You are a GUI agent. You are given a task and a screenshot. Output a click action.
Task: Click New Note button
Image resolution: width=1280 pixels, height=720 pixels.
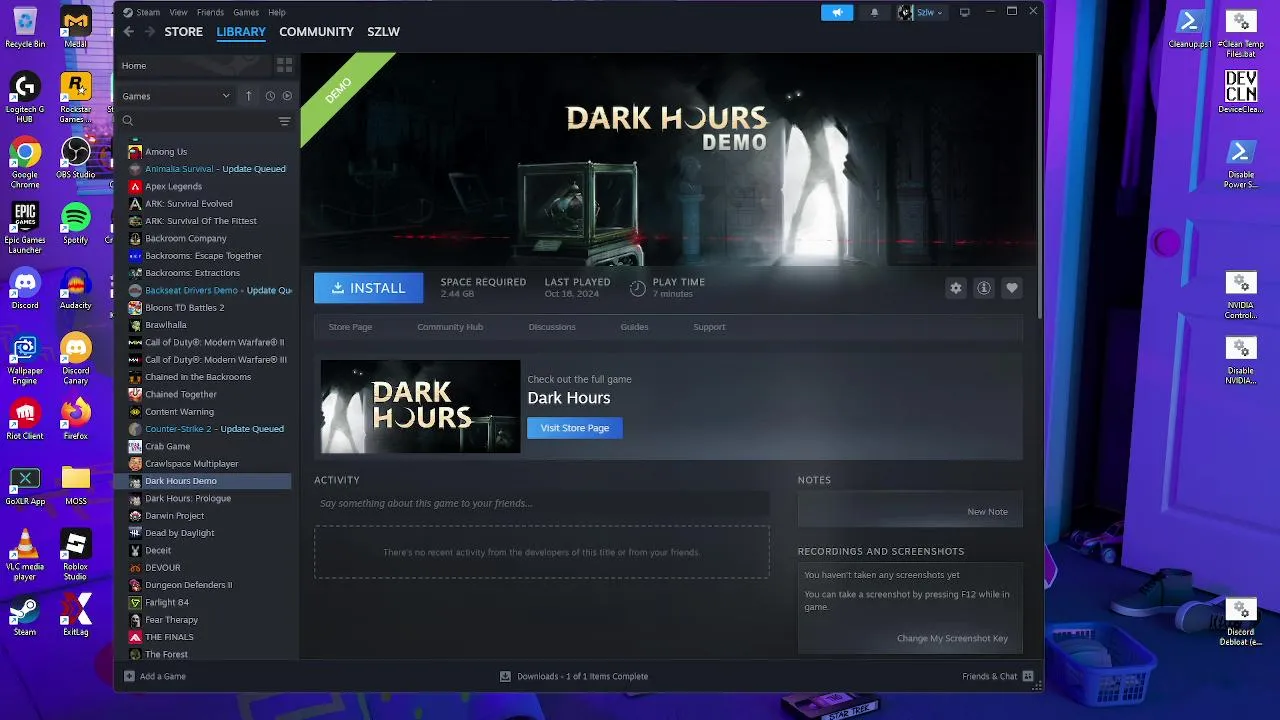(987, 512)
